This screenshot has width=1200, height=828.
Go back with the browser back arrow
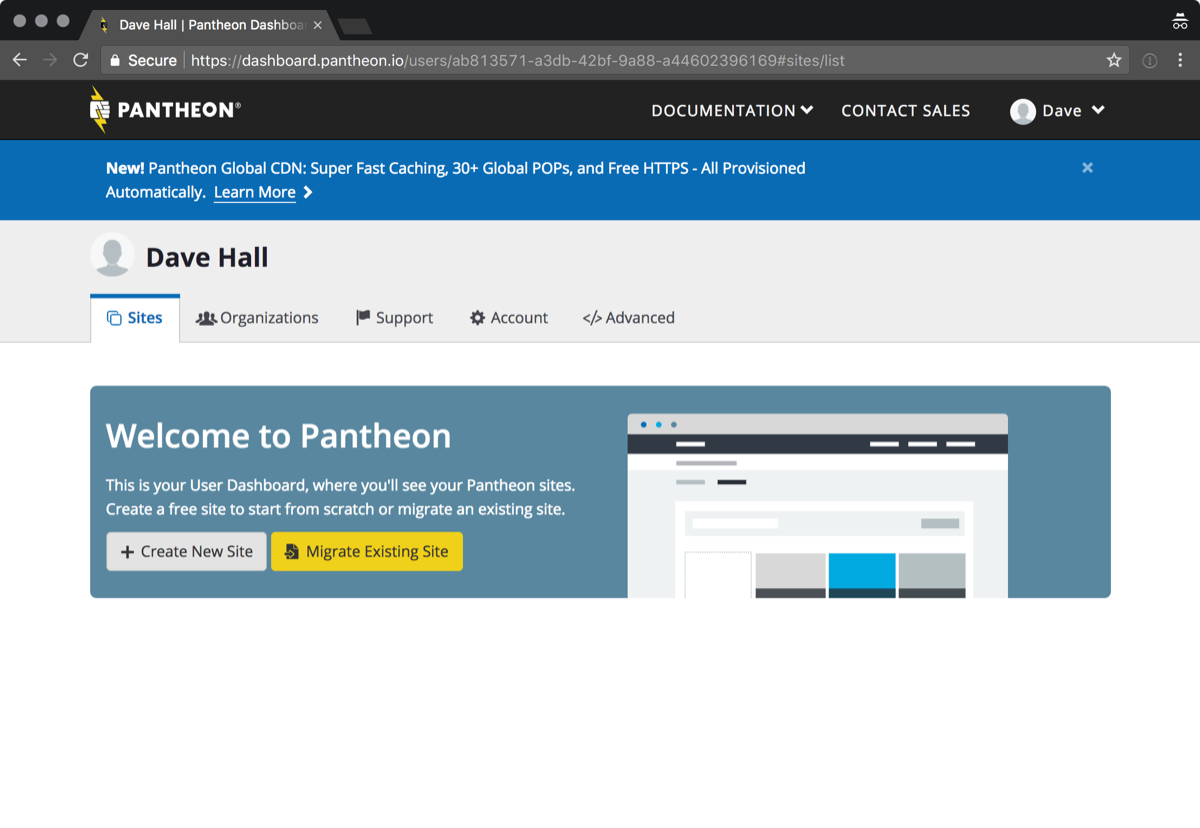click(x=20, y=61)
